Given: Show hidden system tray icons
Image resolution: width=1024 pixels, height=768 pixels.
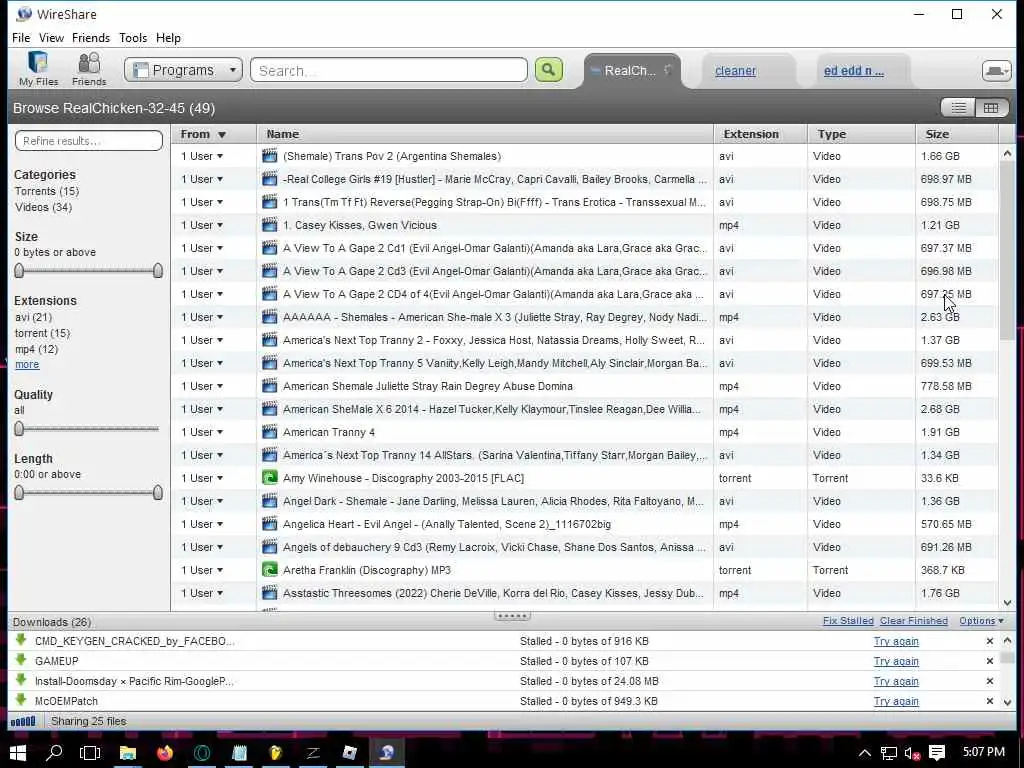Looking at the screenshot, I should [865, 753].
